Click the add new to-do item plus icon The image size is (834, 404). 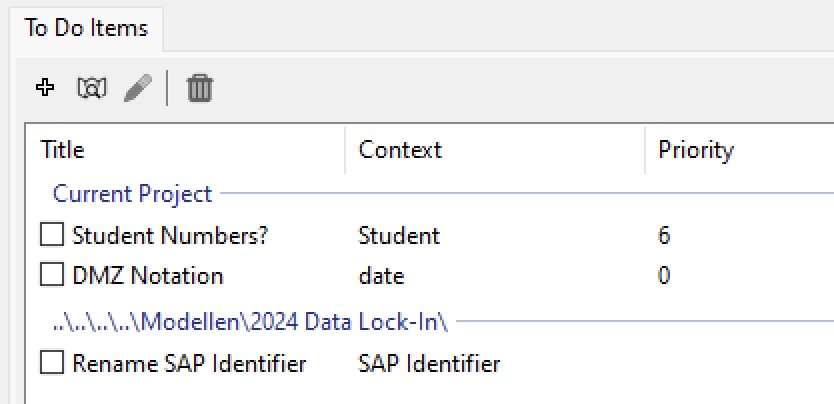coord(44,89)
